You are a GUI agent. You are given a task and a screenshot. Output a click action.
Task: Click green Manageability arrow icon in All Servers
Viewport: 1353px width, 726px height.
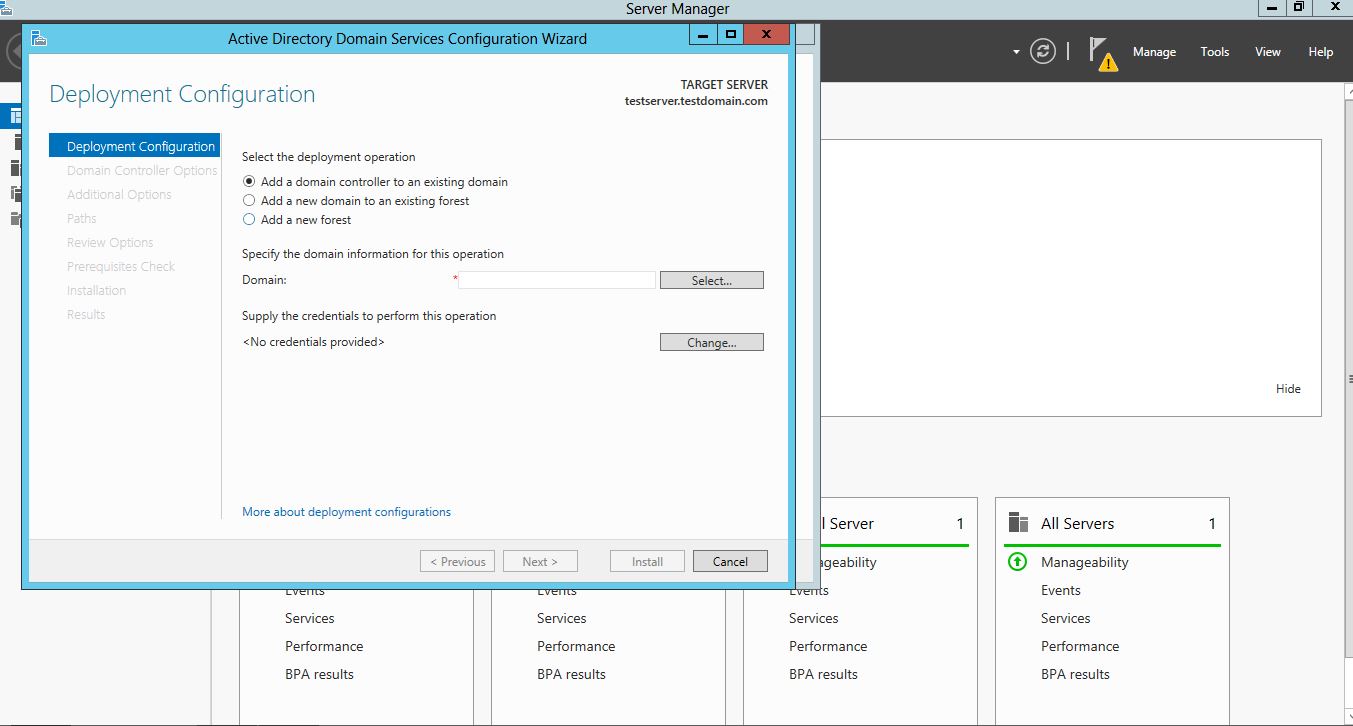[x=1017, y=562]
